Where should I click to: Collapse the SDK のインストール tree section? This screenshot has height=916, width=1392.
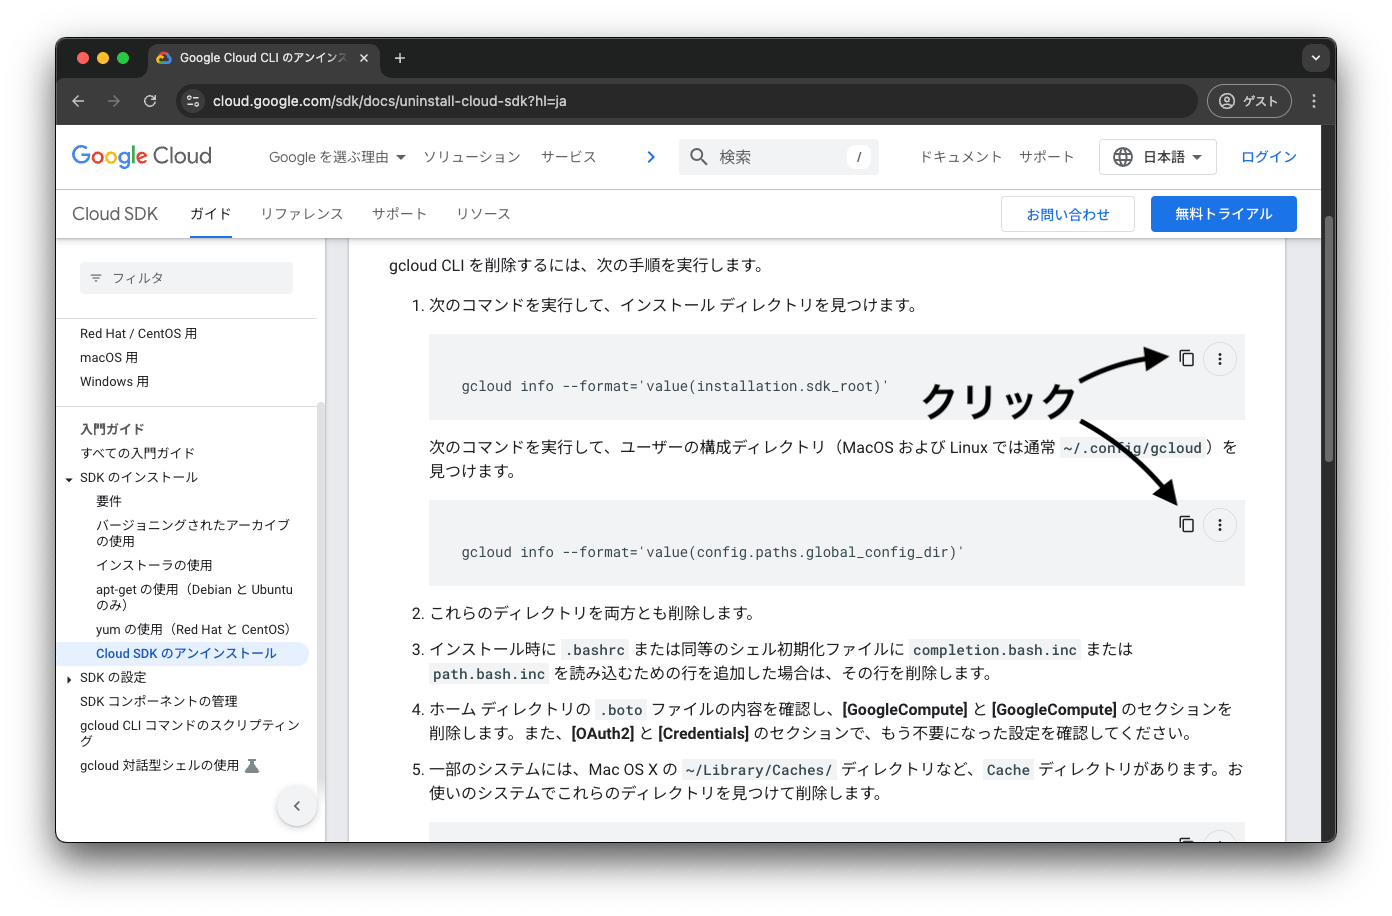[69, 478]
